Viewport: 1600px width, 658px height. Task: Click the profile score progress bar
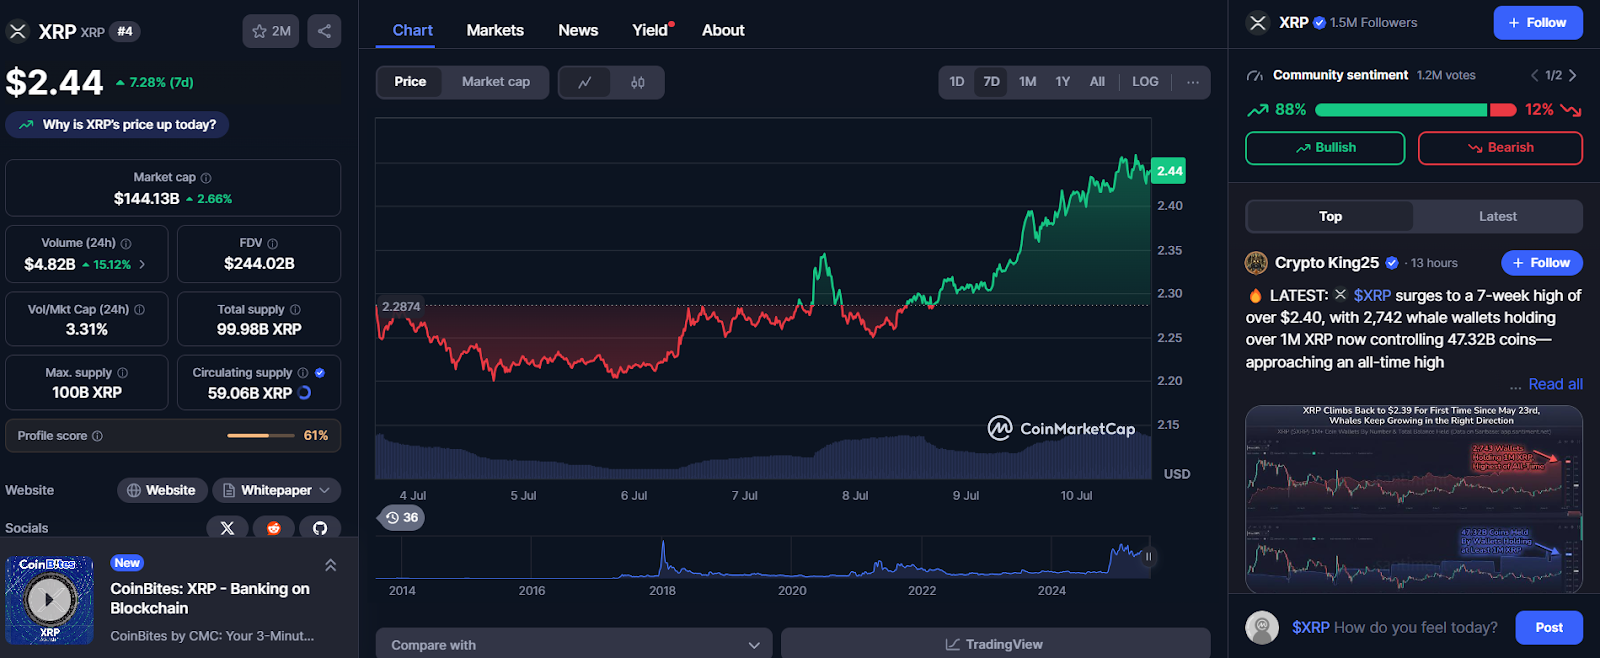coord(262,436)
